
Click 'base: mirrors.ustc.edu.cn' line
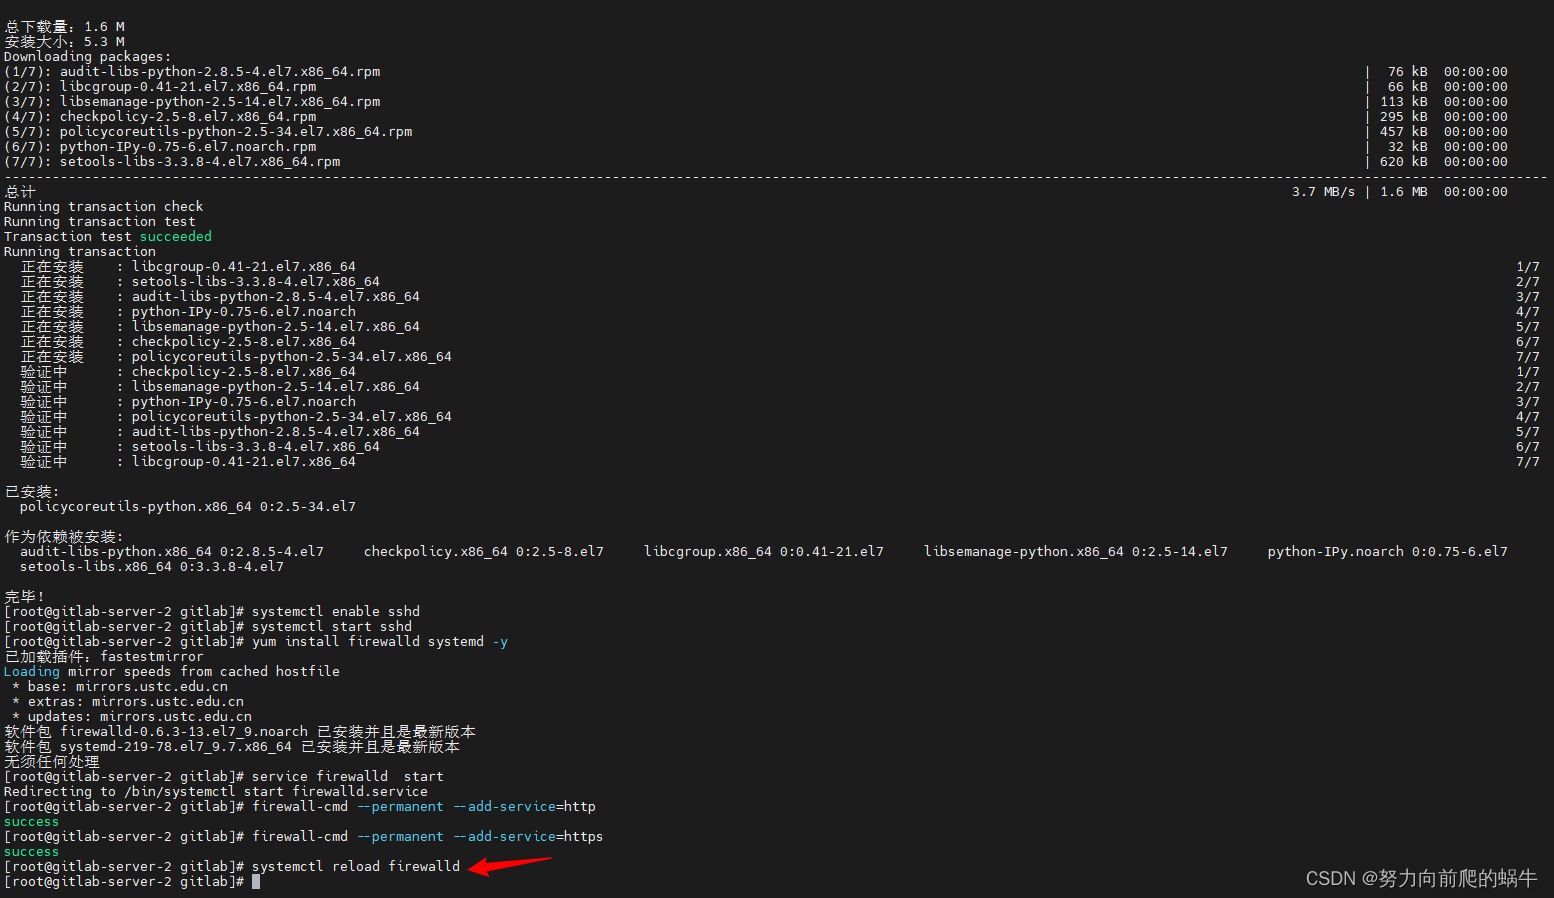[x=120, y=687]
